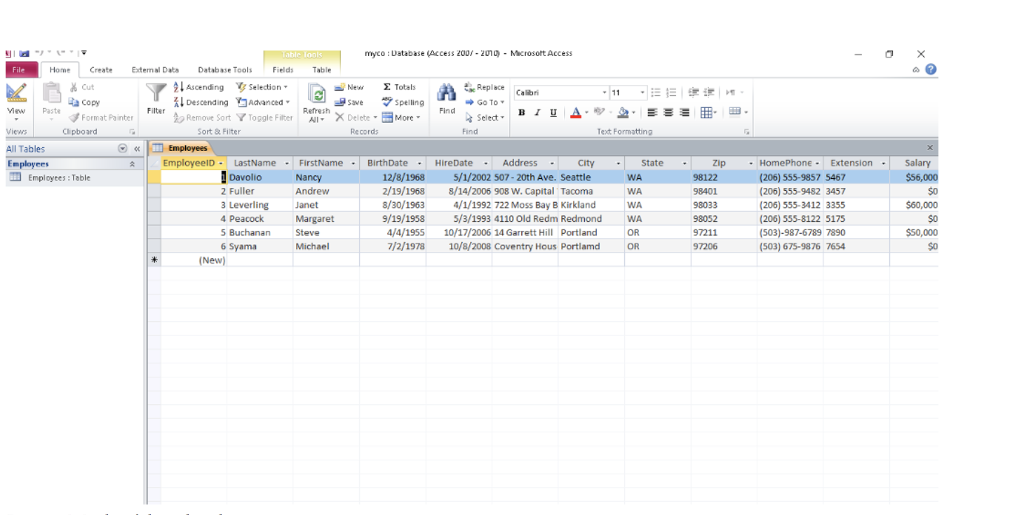Minimize the ribbon with the caret icon
Image resolution: width=1024 pixels, height=515 pixels.
916,70
